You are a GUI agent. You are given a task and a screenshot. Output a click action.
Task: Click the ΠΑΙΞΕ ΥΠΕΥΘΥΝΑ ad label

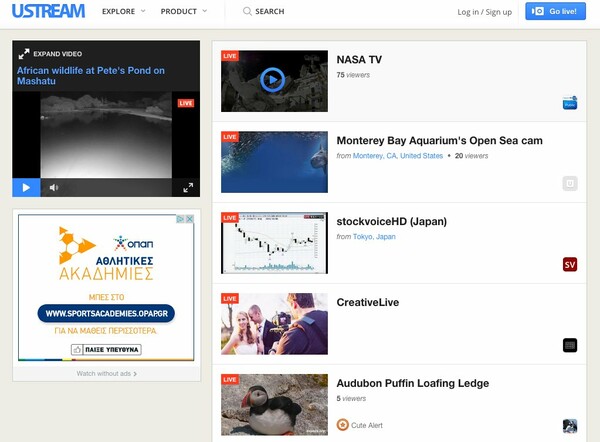pos(112,349)
